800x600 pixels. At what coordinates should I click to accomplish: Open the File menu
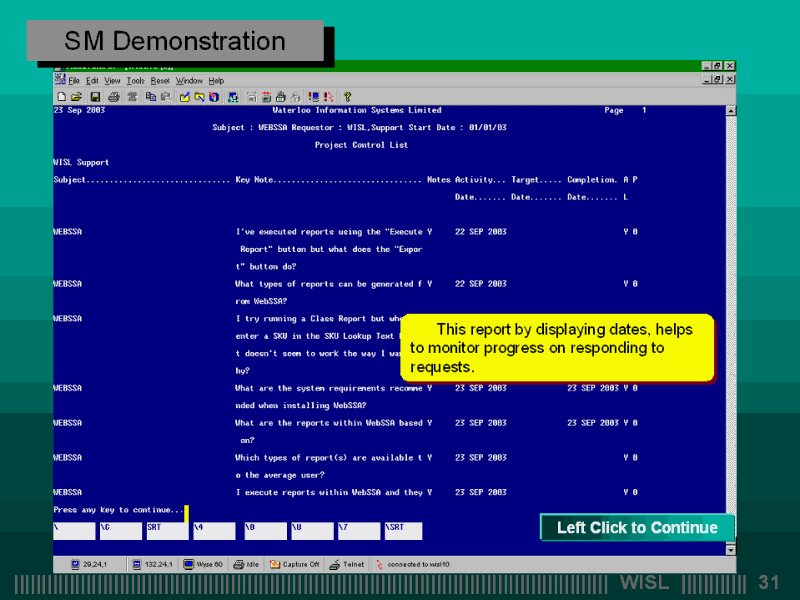(x=74, y=81)
